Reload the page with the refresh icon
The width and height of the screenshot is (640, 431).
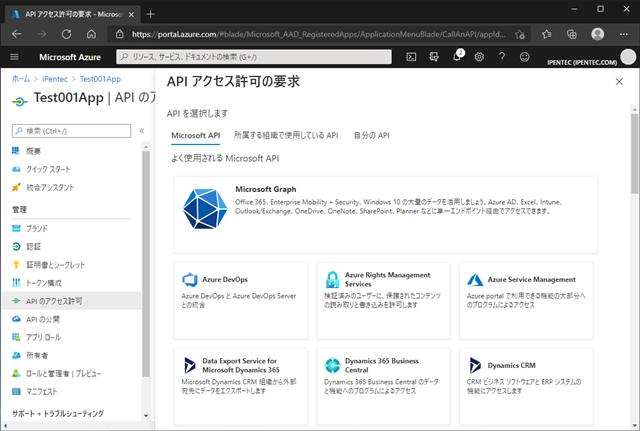(x=67, y=34)
